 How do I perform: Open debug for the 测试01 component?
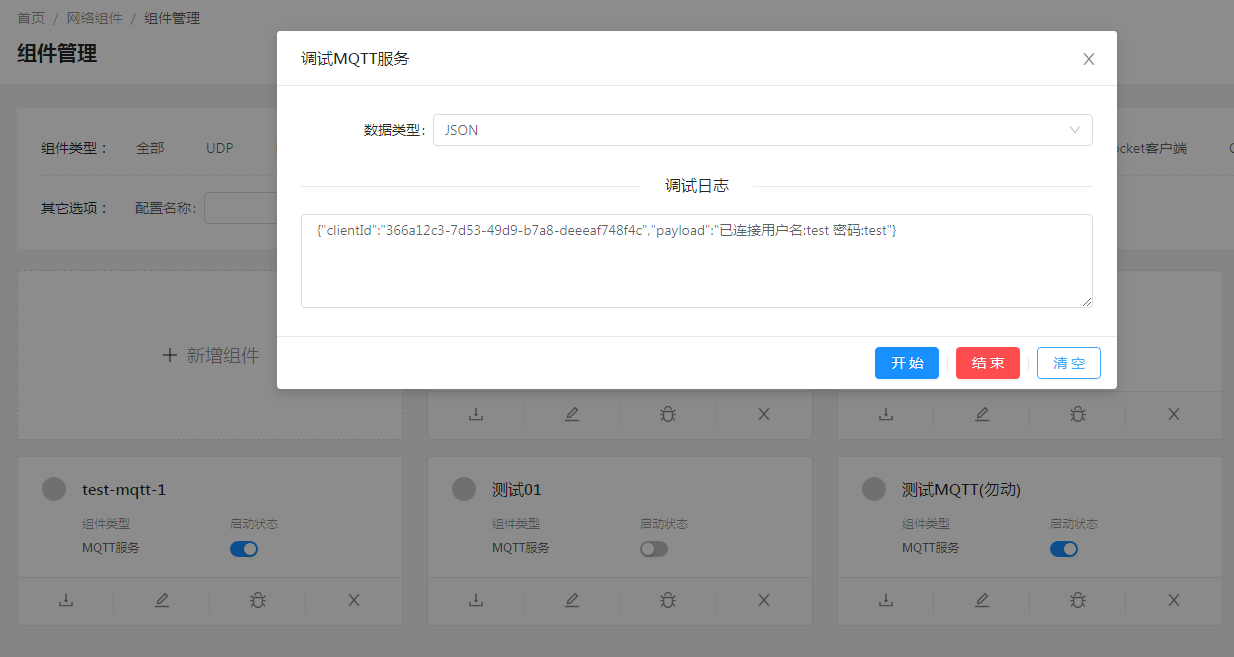coord(668,600)
